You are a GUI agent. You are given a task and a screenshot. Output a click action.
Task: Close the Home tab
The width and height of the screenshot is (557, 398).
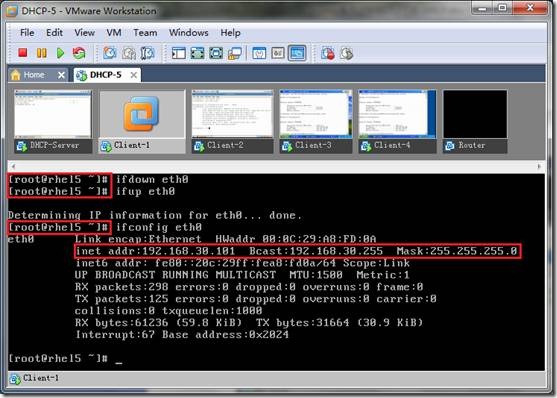coord(61,75)
